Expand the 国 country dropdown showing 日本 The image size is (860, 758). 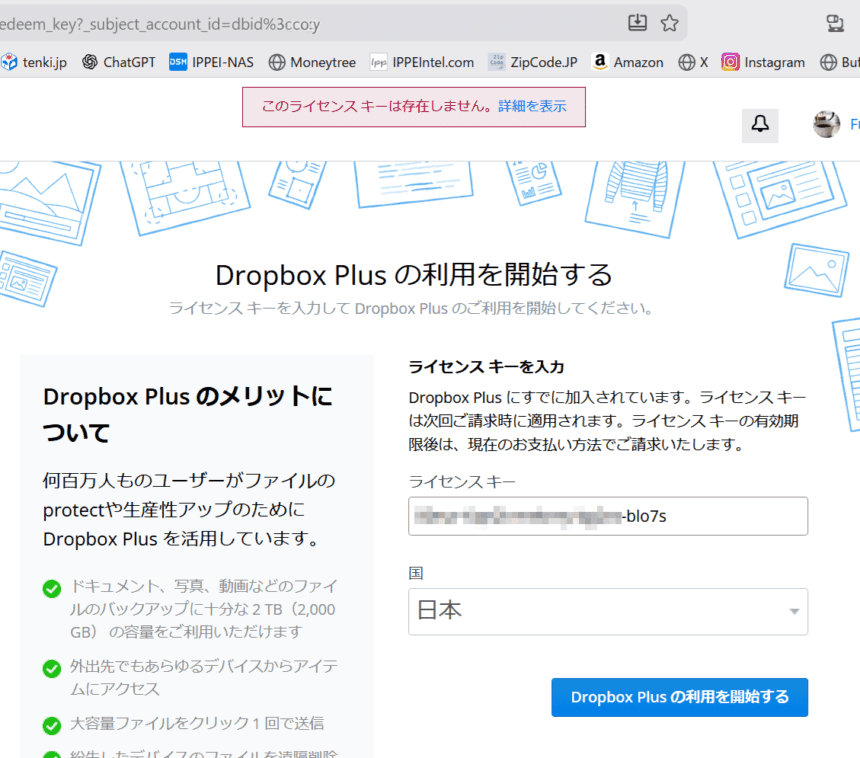596,611
